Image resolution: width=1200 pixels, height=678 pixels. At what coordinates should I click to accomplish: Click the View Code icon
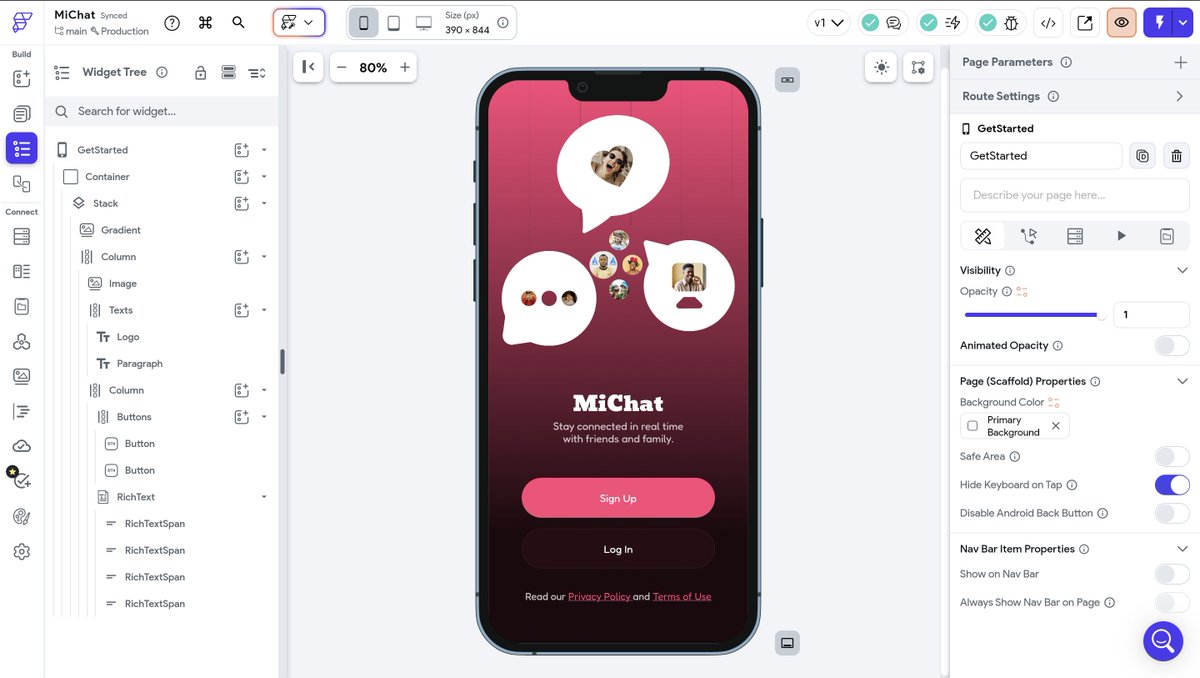[x=1048, y=22]
